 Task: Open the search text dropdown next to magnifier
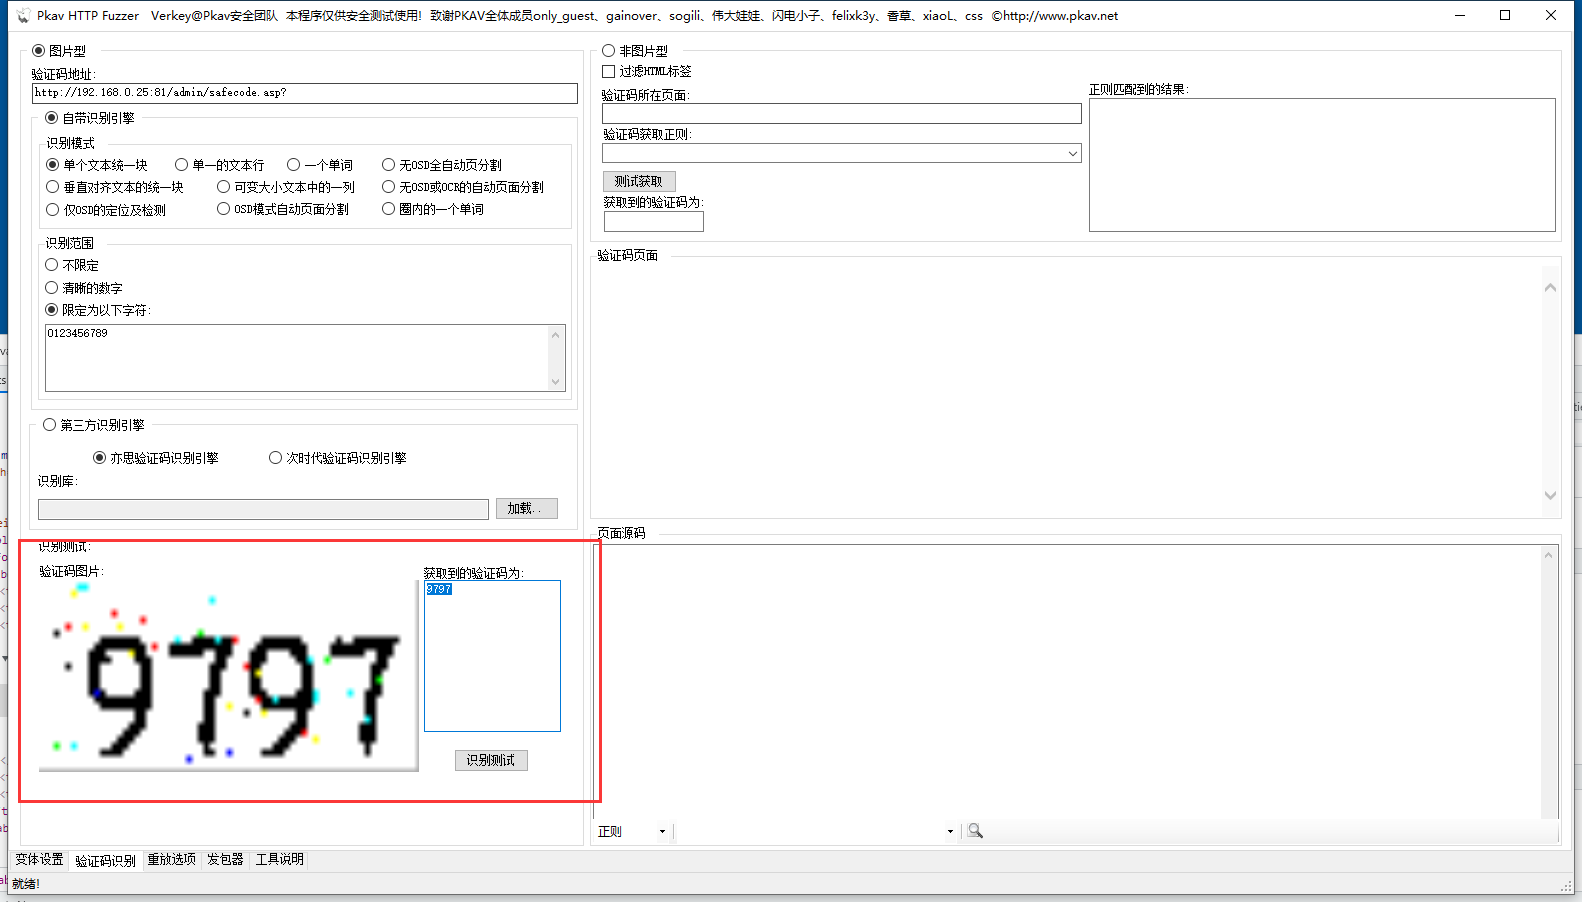950,832
